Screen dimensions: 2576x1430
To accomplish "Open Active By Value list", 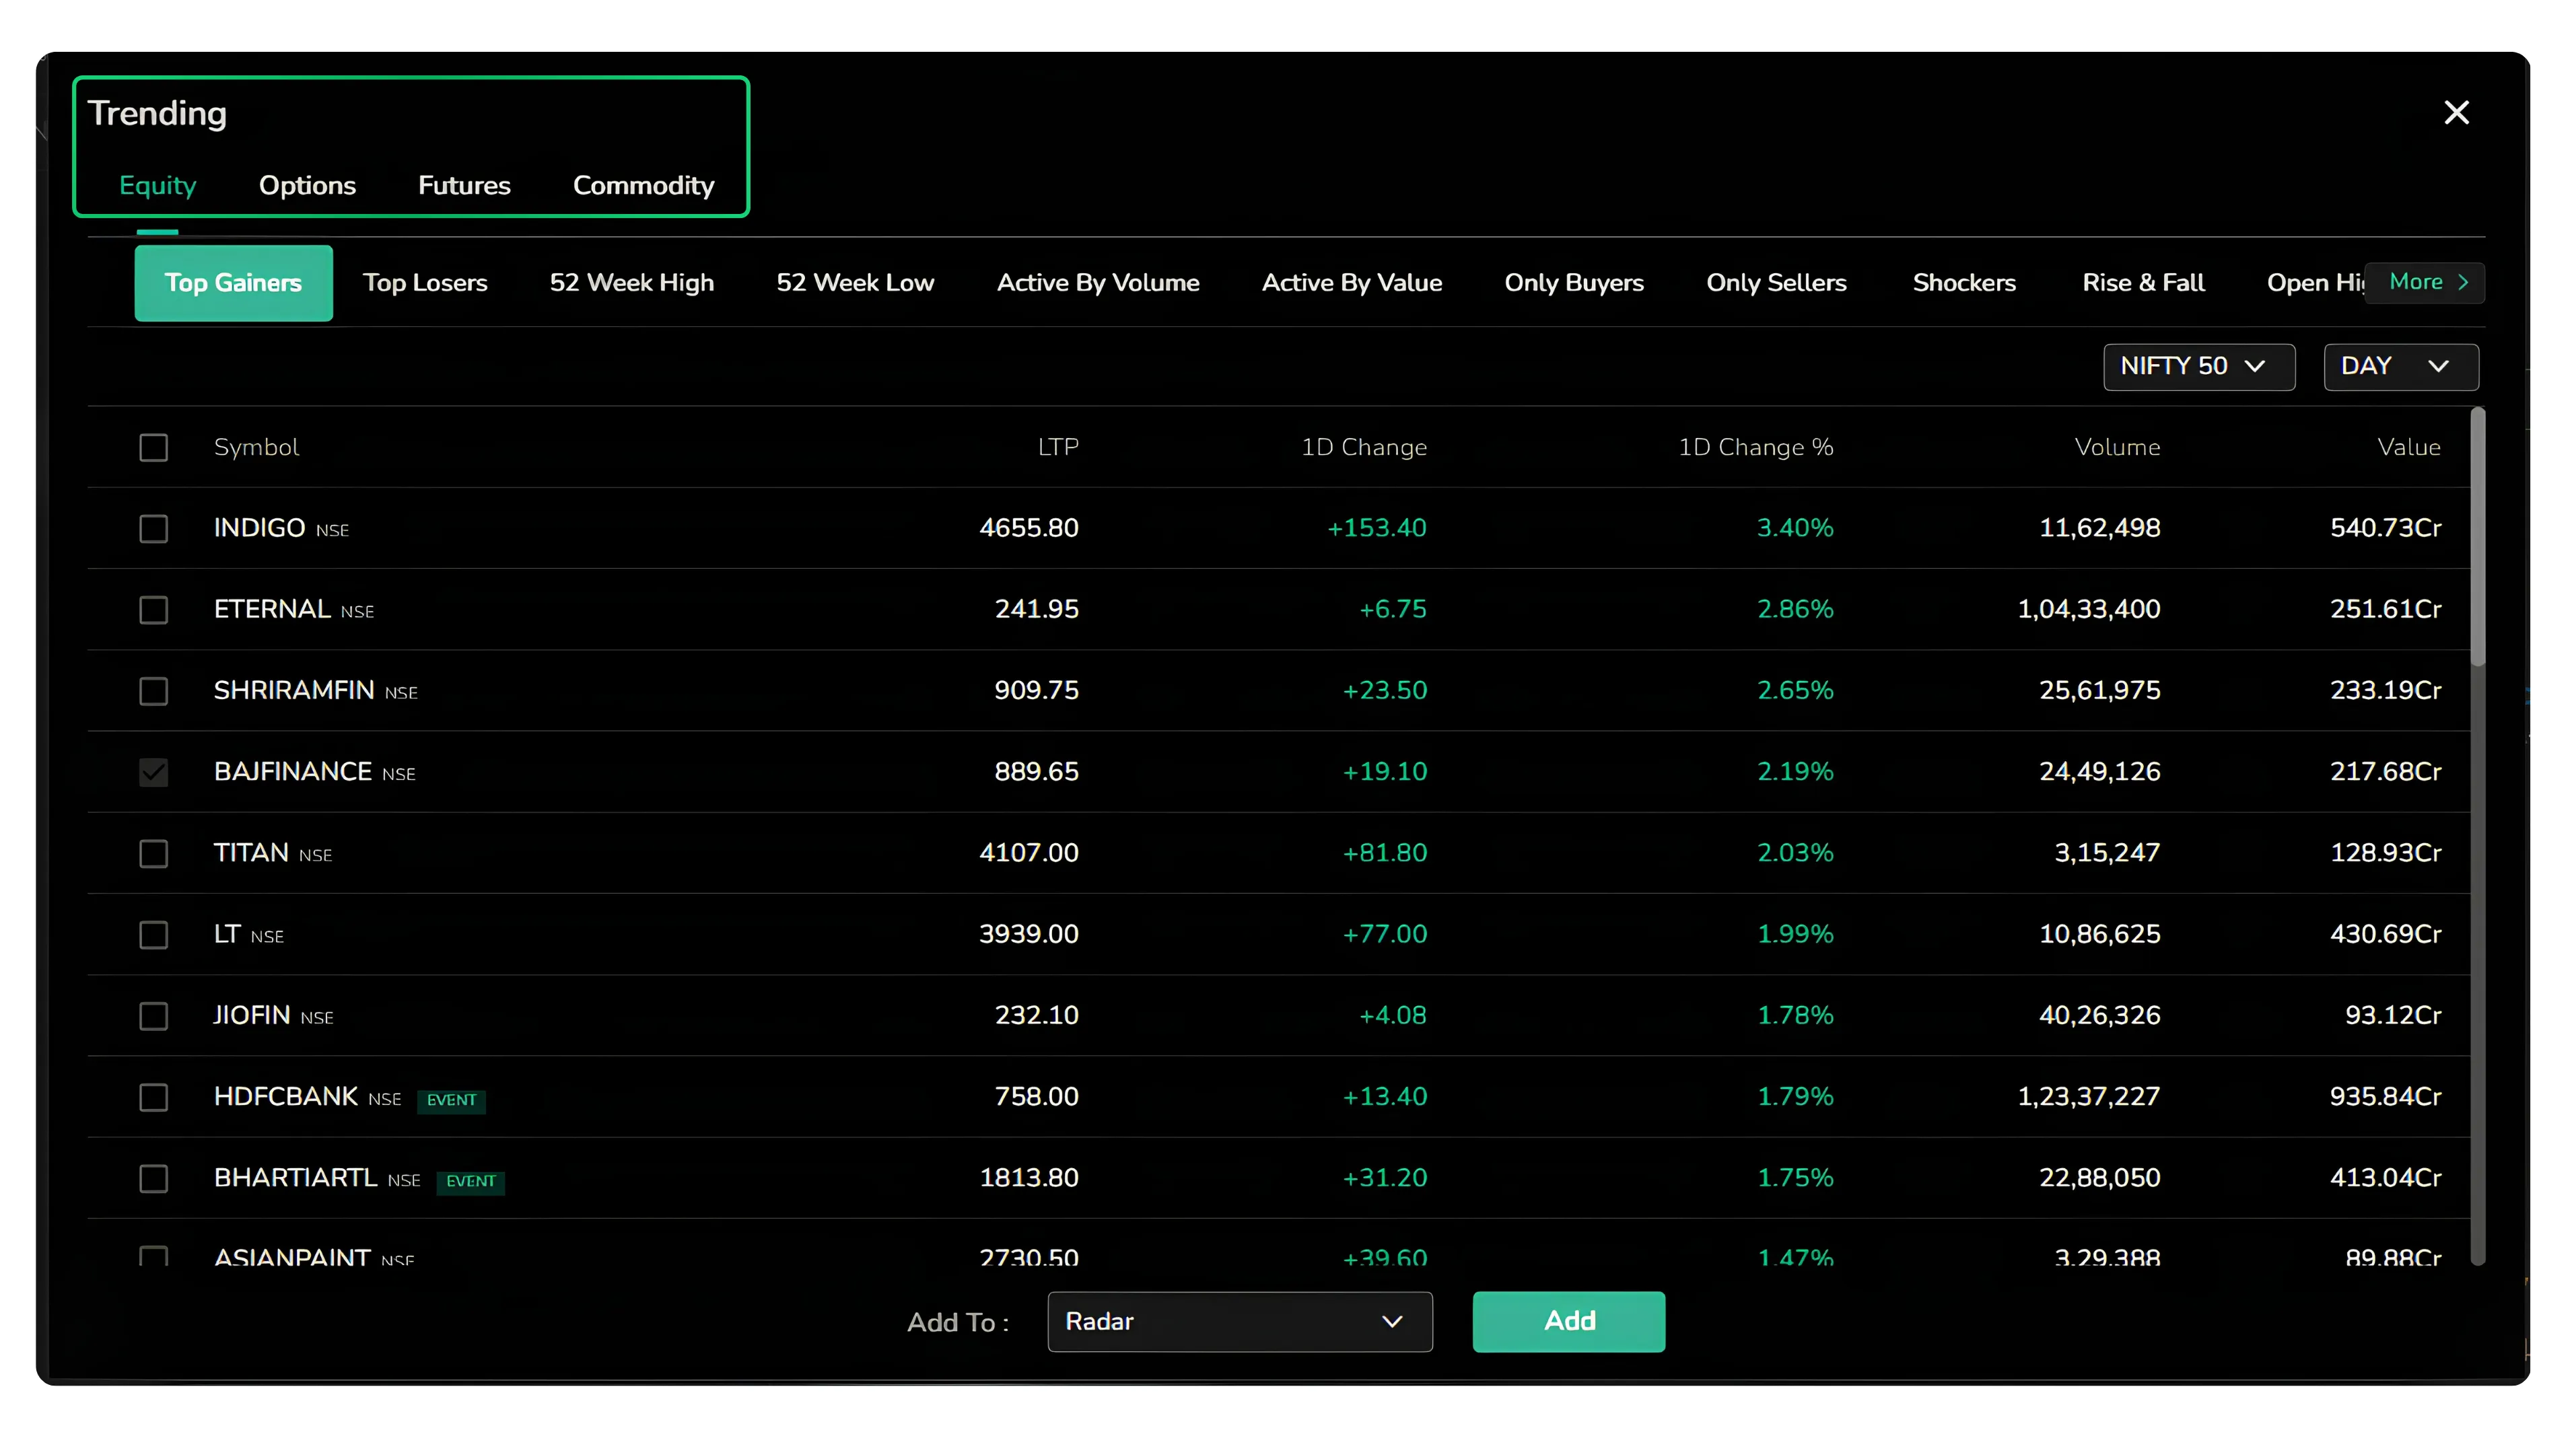I will [1351, 283].
